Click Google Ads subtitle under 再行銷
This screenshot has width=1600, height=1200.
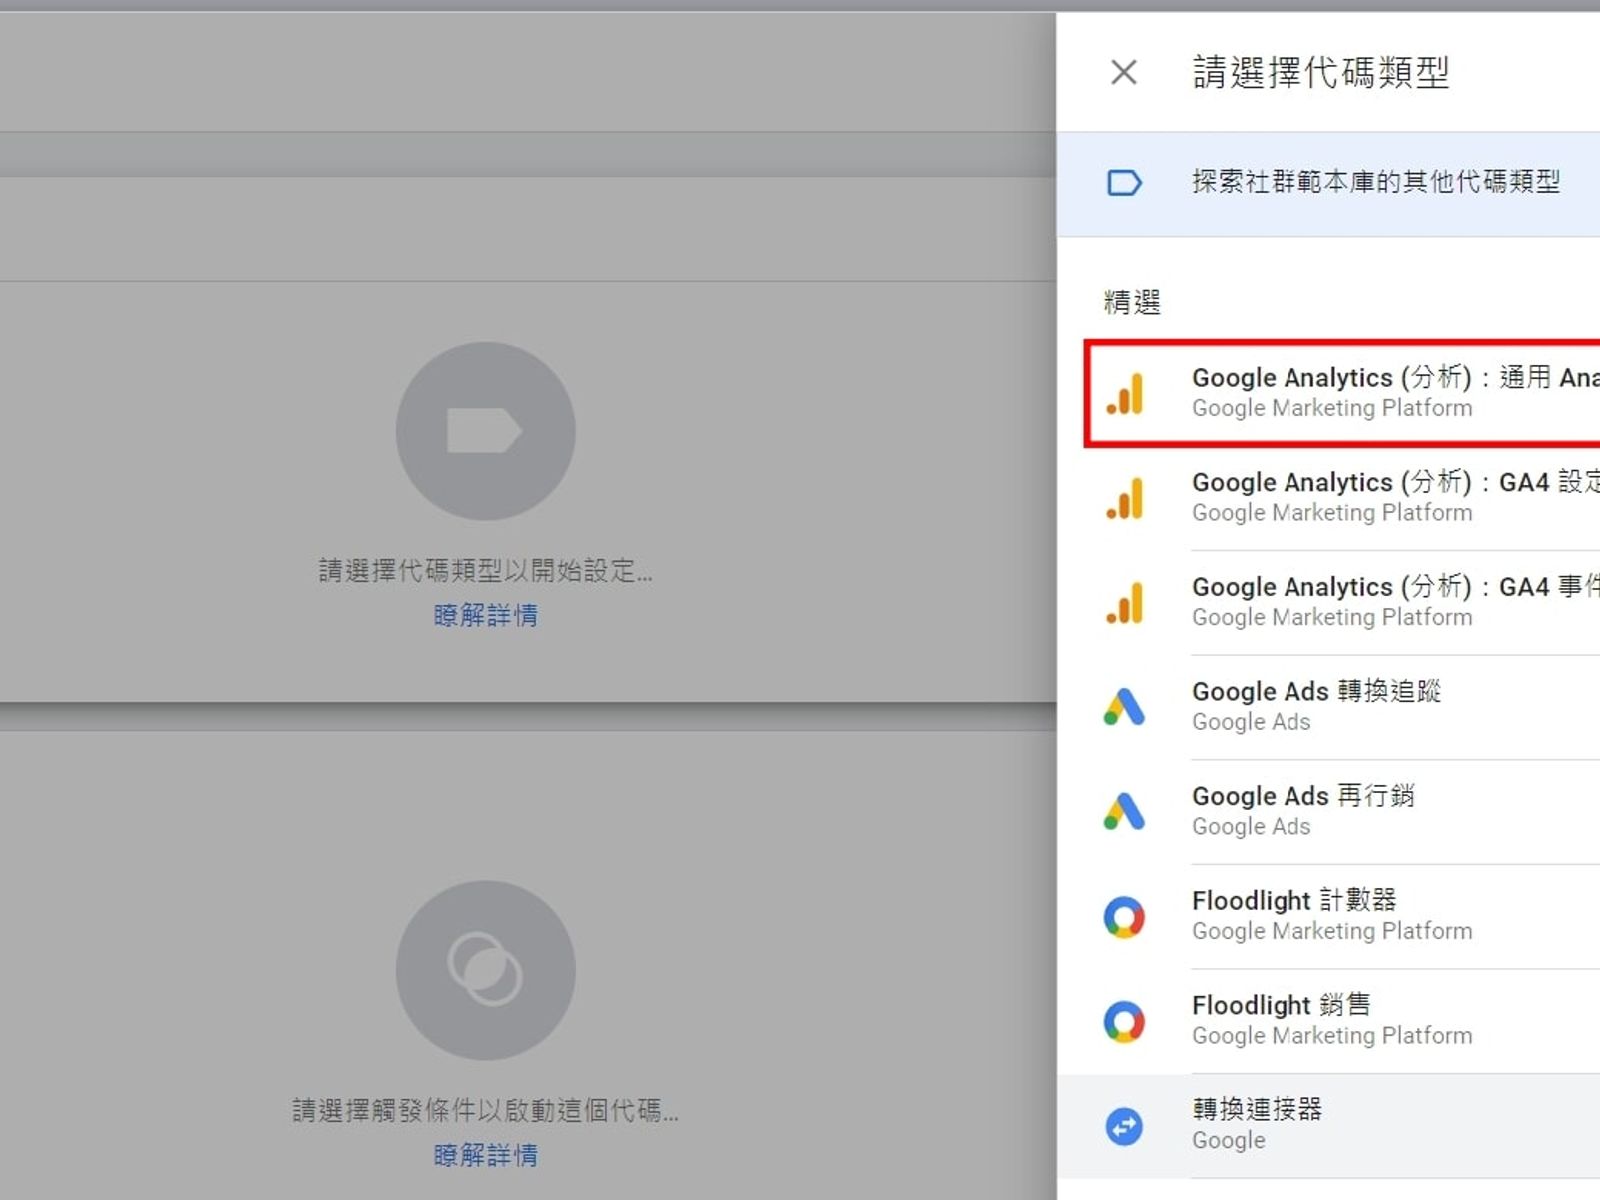tap(1251, 827)
